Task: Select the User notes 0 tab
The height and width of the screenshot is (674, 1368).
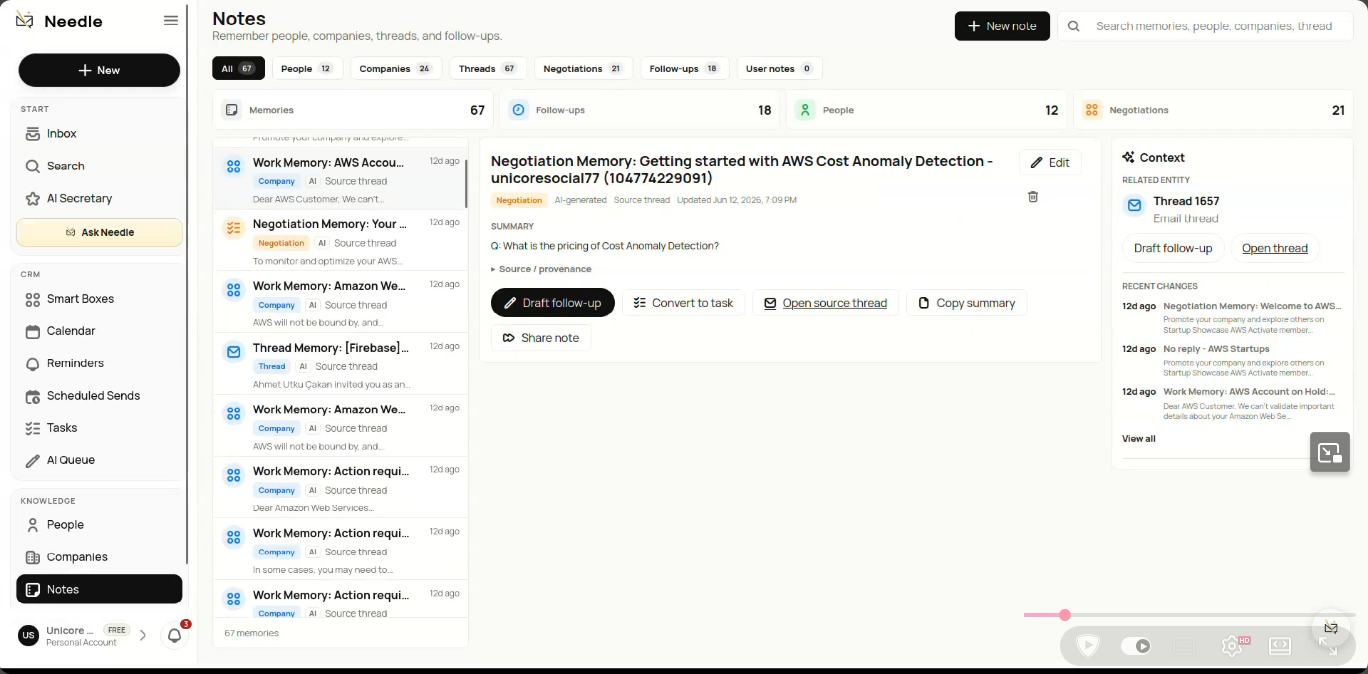Action: pyautogui.click(x=780, y=69)
